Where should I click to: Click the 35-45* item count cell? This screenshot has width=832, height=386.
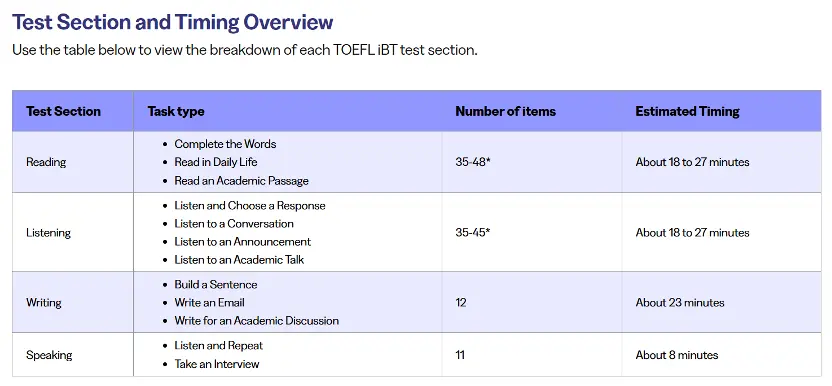[x=473, y=233]
